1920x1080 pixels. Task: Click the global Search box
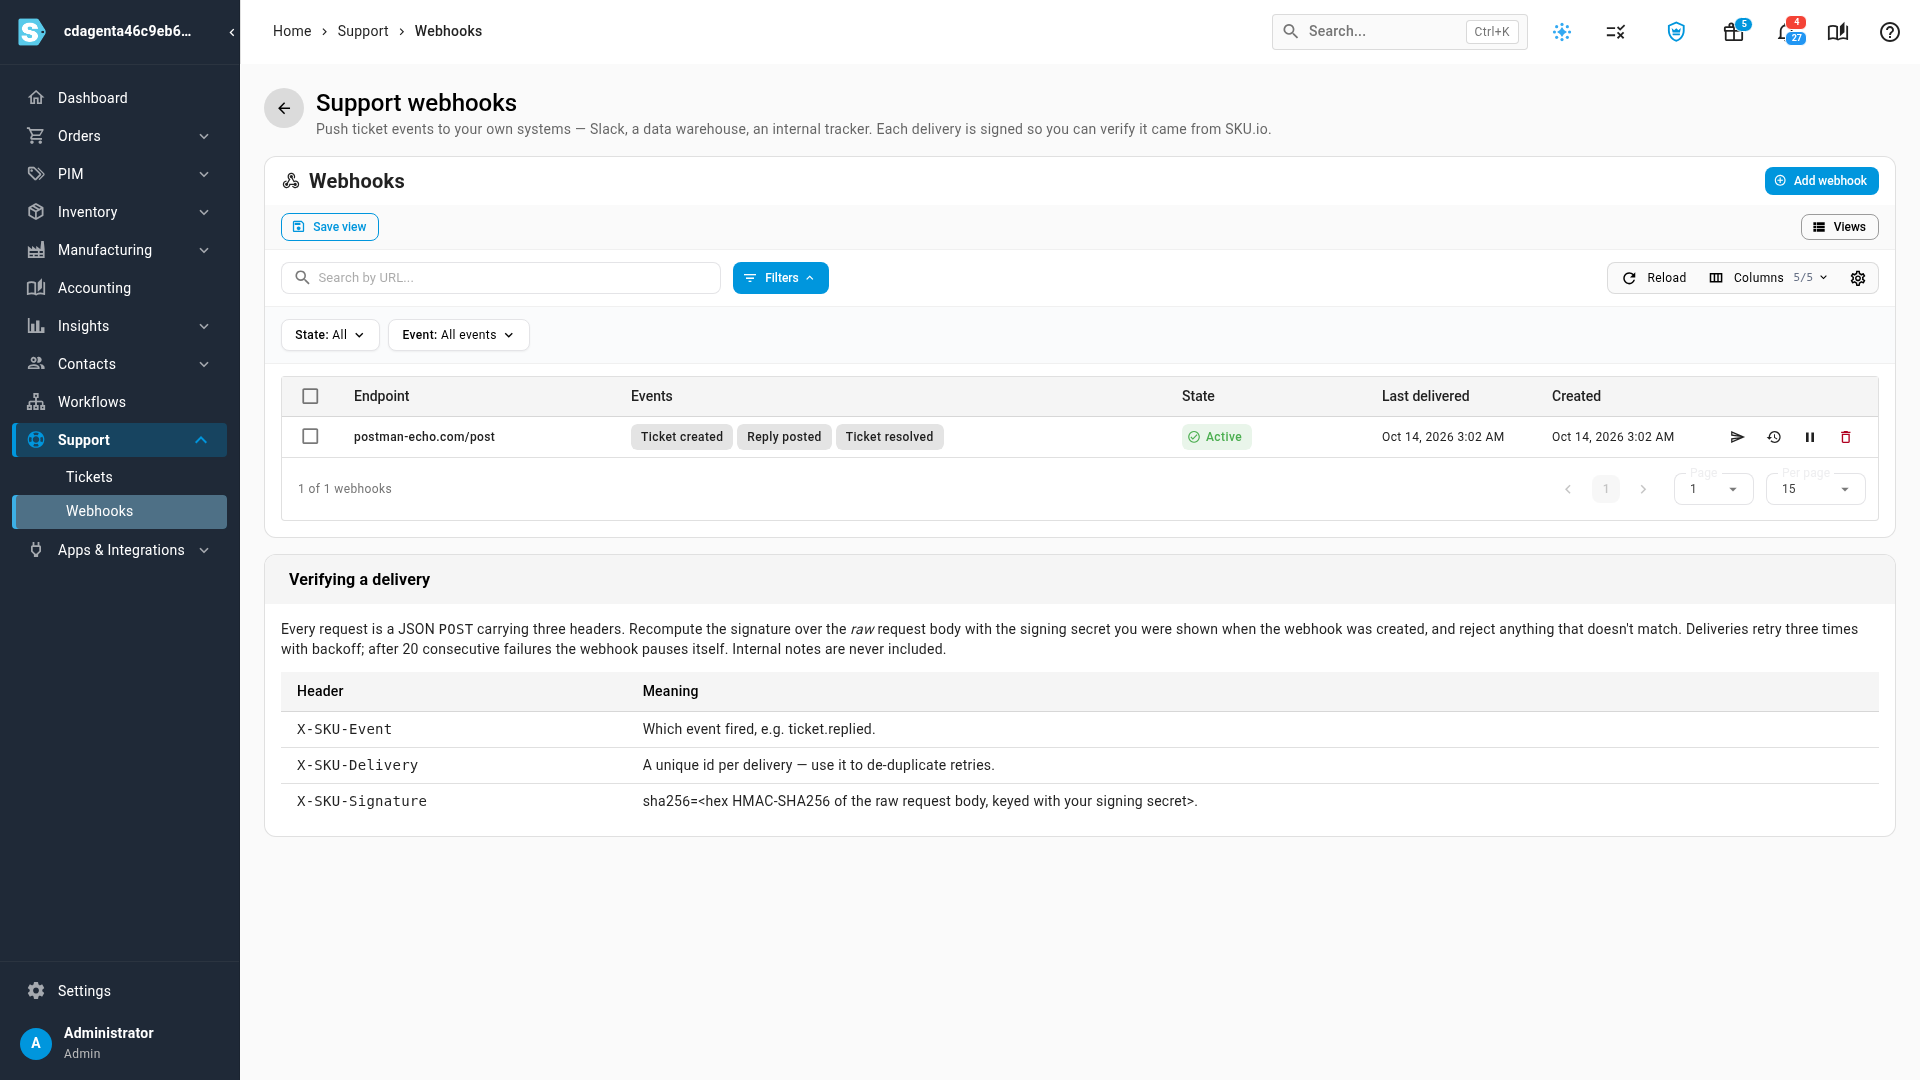(x=1399, y=32)
